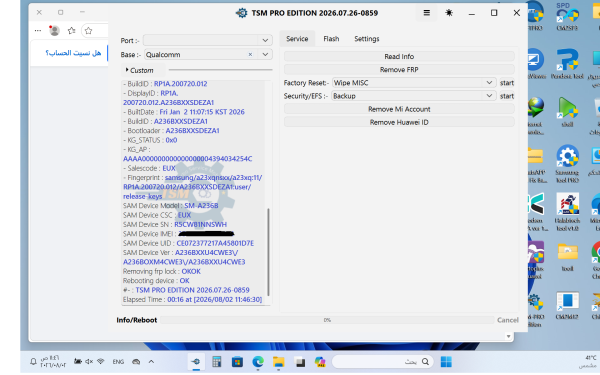This screenshot has width=600, height=375.
Task: Open Microsoft Edge from the taskbar
Action: [x=258, y=362]
